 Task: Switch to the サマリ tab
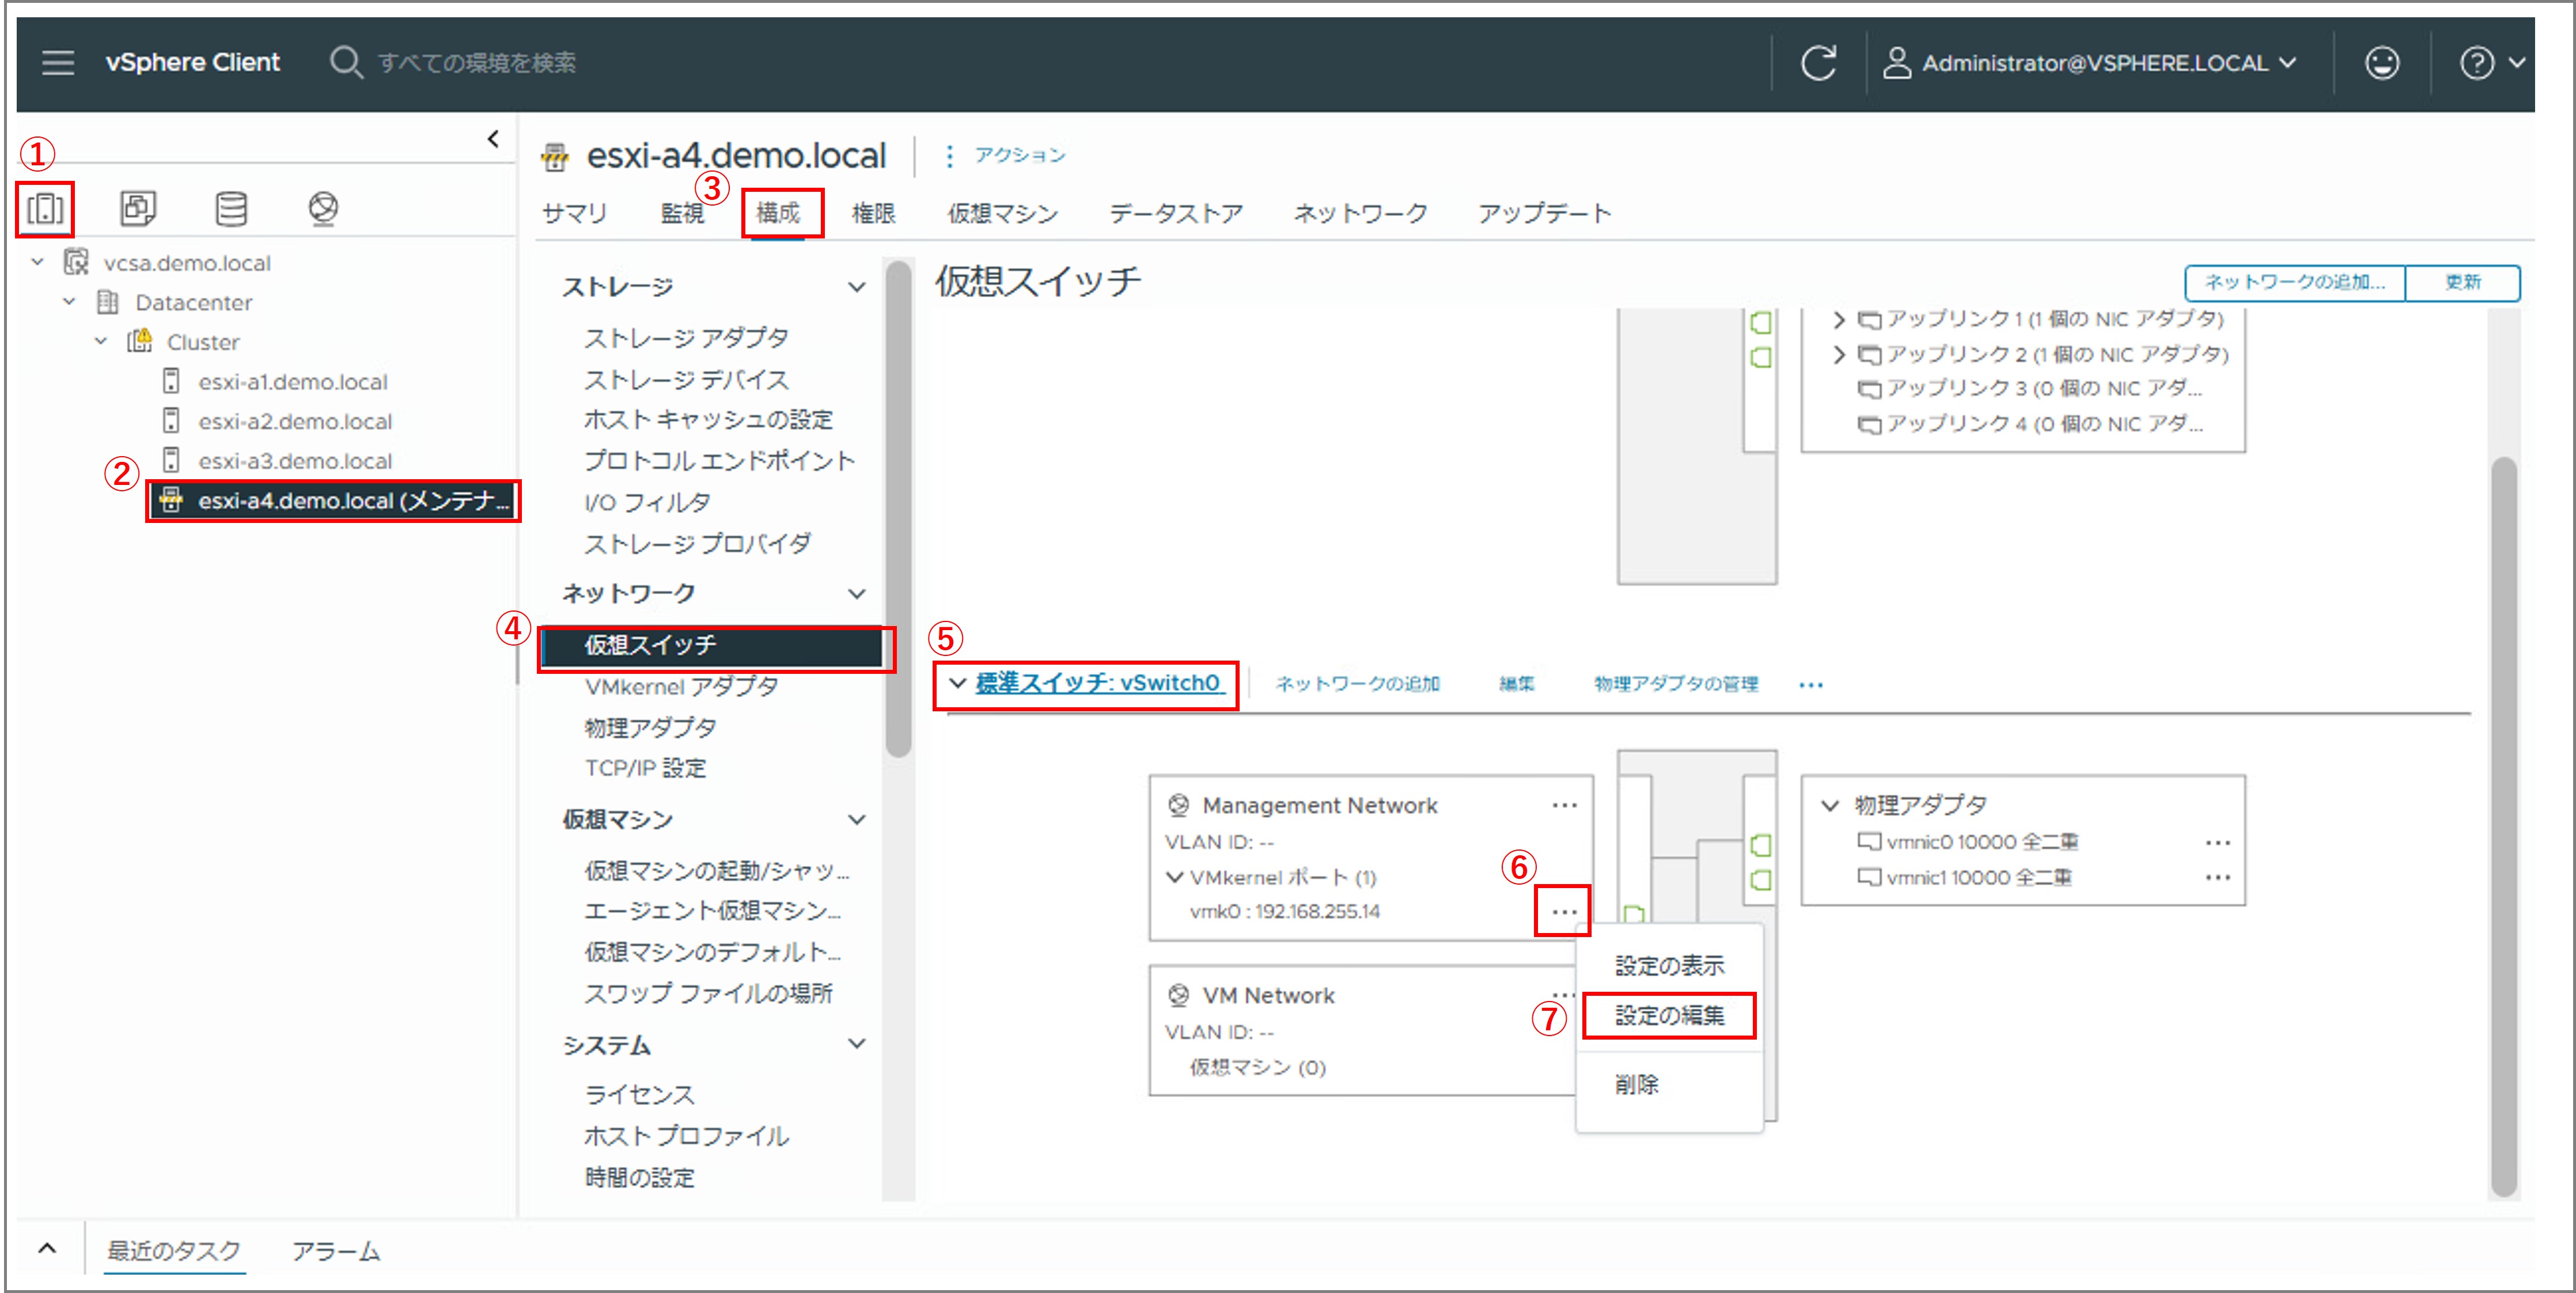pos(574,213)
